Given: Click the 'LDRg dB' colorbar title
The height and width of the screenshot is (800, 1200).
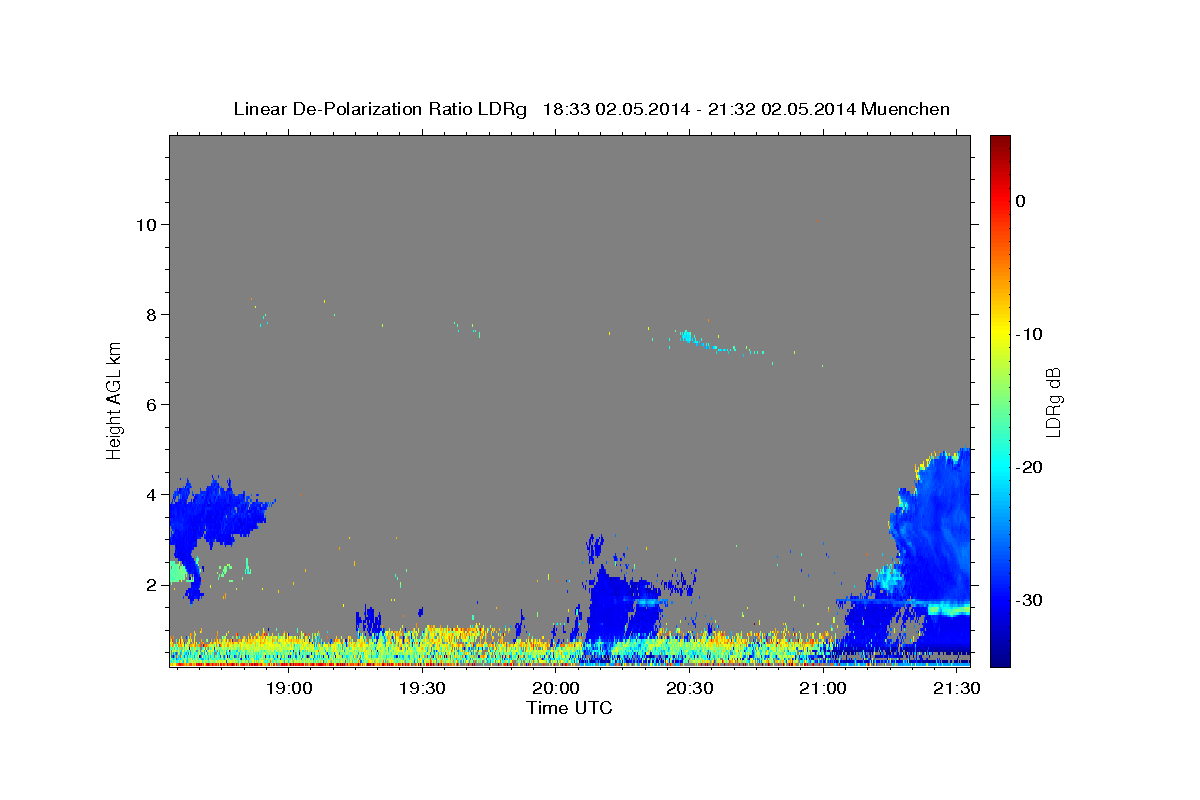Looking at the screenshot, I should tap(1053, 402).
